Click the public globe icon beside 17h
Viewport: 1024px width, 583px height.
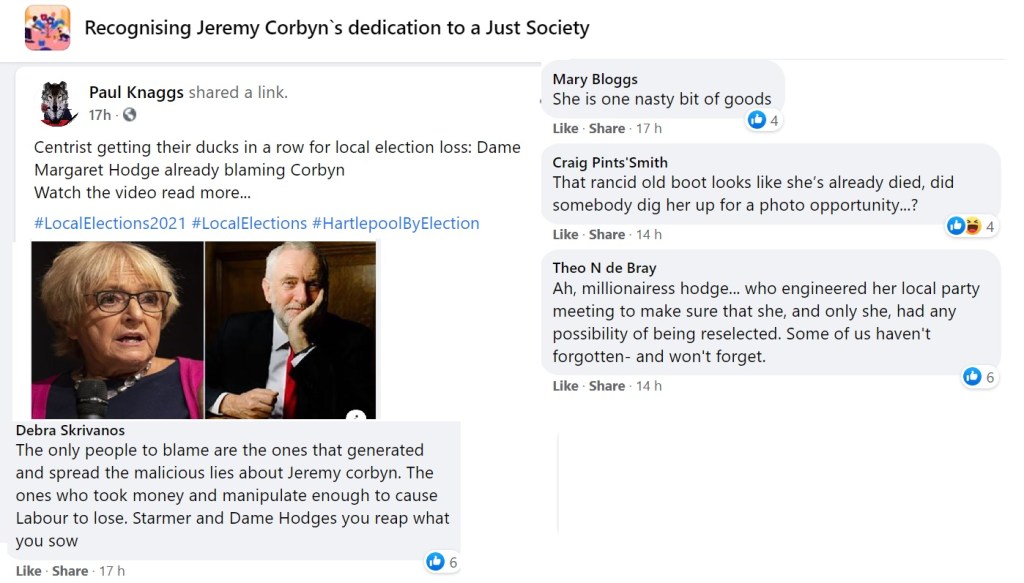coord(129,115)
